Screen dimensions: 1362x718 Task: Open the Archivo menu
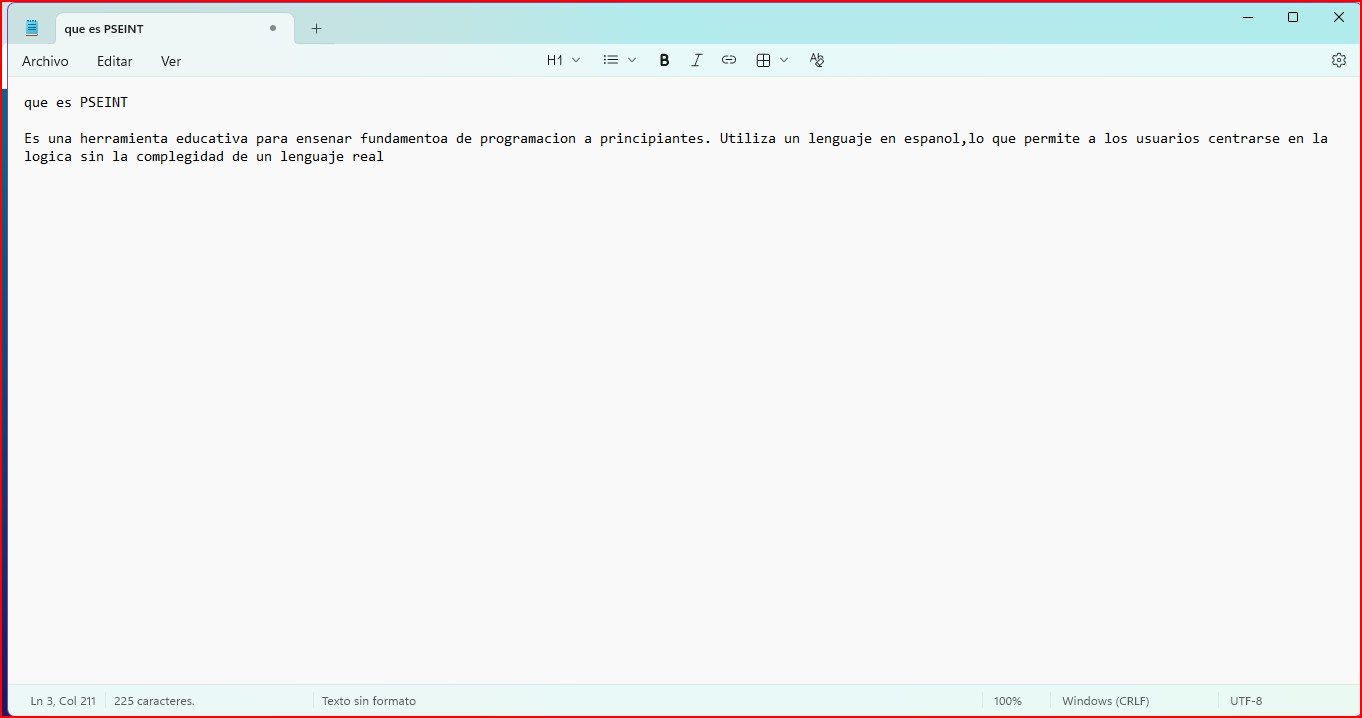click(x=45, y=62)
